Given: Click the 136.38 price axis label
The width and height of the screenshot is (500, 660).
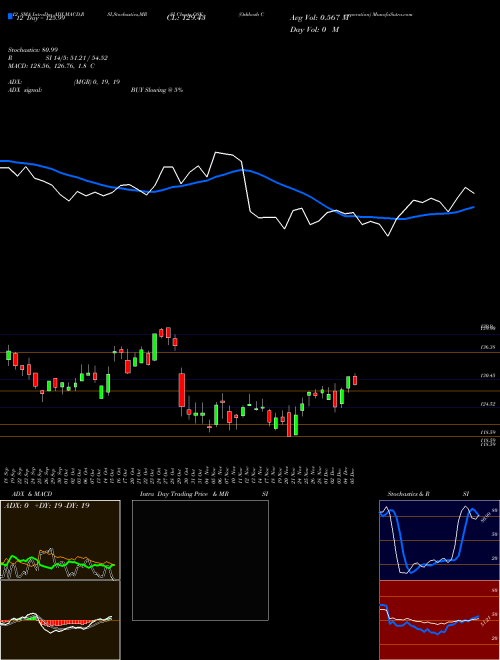Looking at the screenshot, I should (488, 347).
